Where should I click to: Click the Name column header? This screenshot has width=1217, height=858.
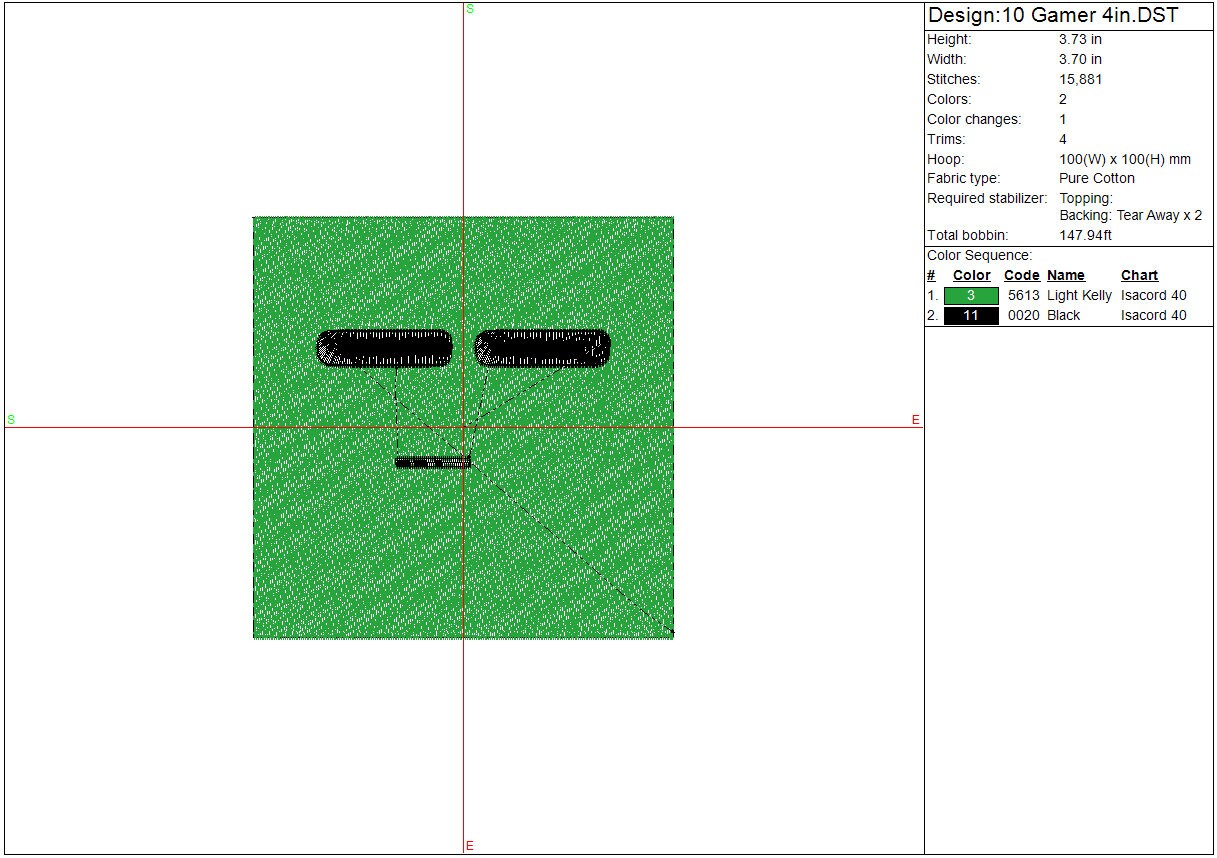pyautogui.click(x=1065, y=276)
